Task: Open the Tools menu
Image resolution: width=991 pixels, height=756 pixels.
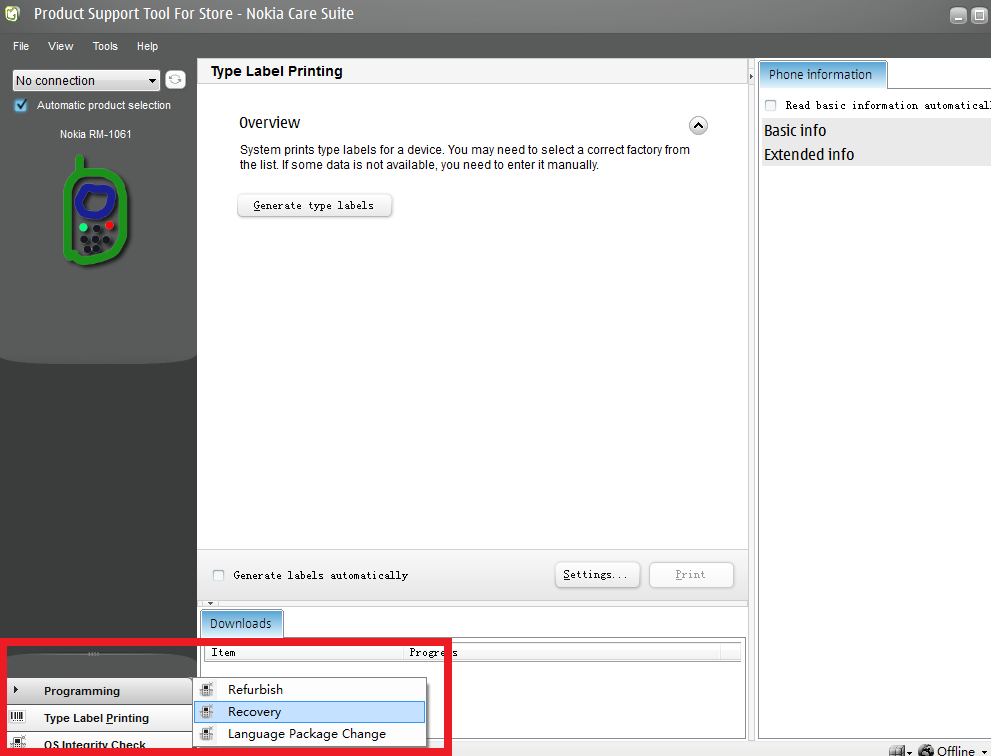Action: pyautogui.click(x=105, y=46)
